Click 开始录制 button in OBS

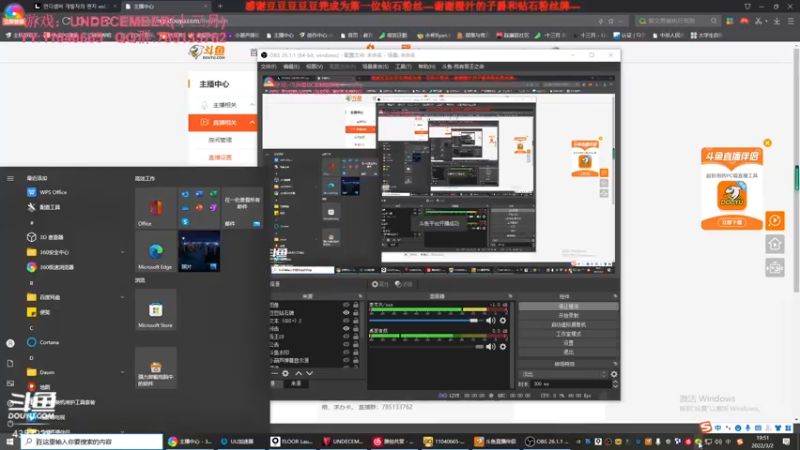point(568,316)
